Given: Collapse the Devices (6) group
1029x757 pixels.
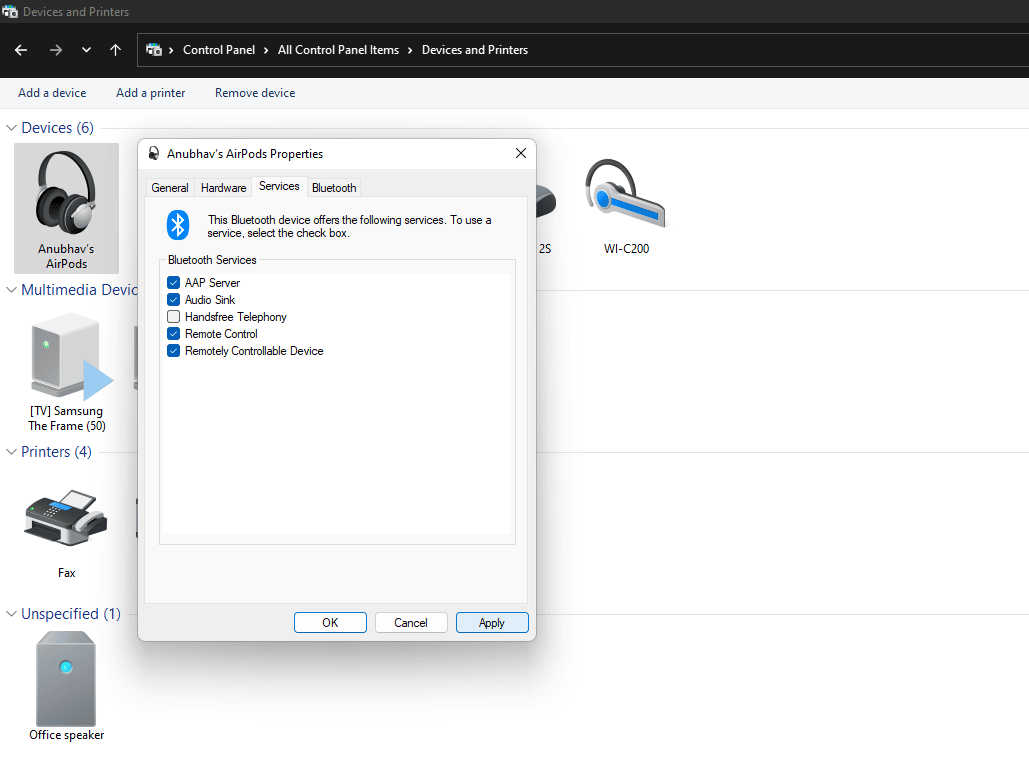Looking at the screenshot, I should (x=11, y=128).
